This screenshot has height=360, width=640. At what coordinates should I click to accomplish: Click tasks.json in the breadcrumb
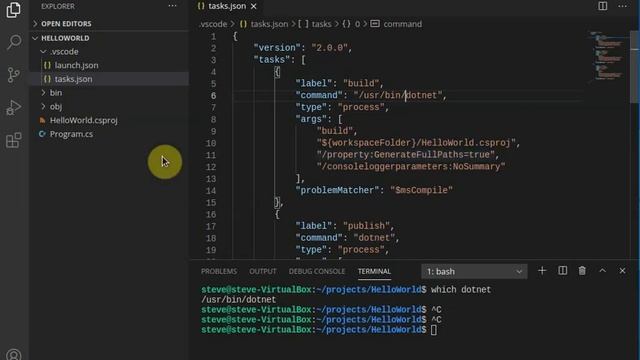point(269,24)
